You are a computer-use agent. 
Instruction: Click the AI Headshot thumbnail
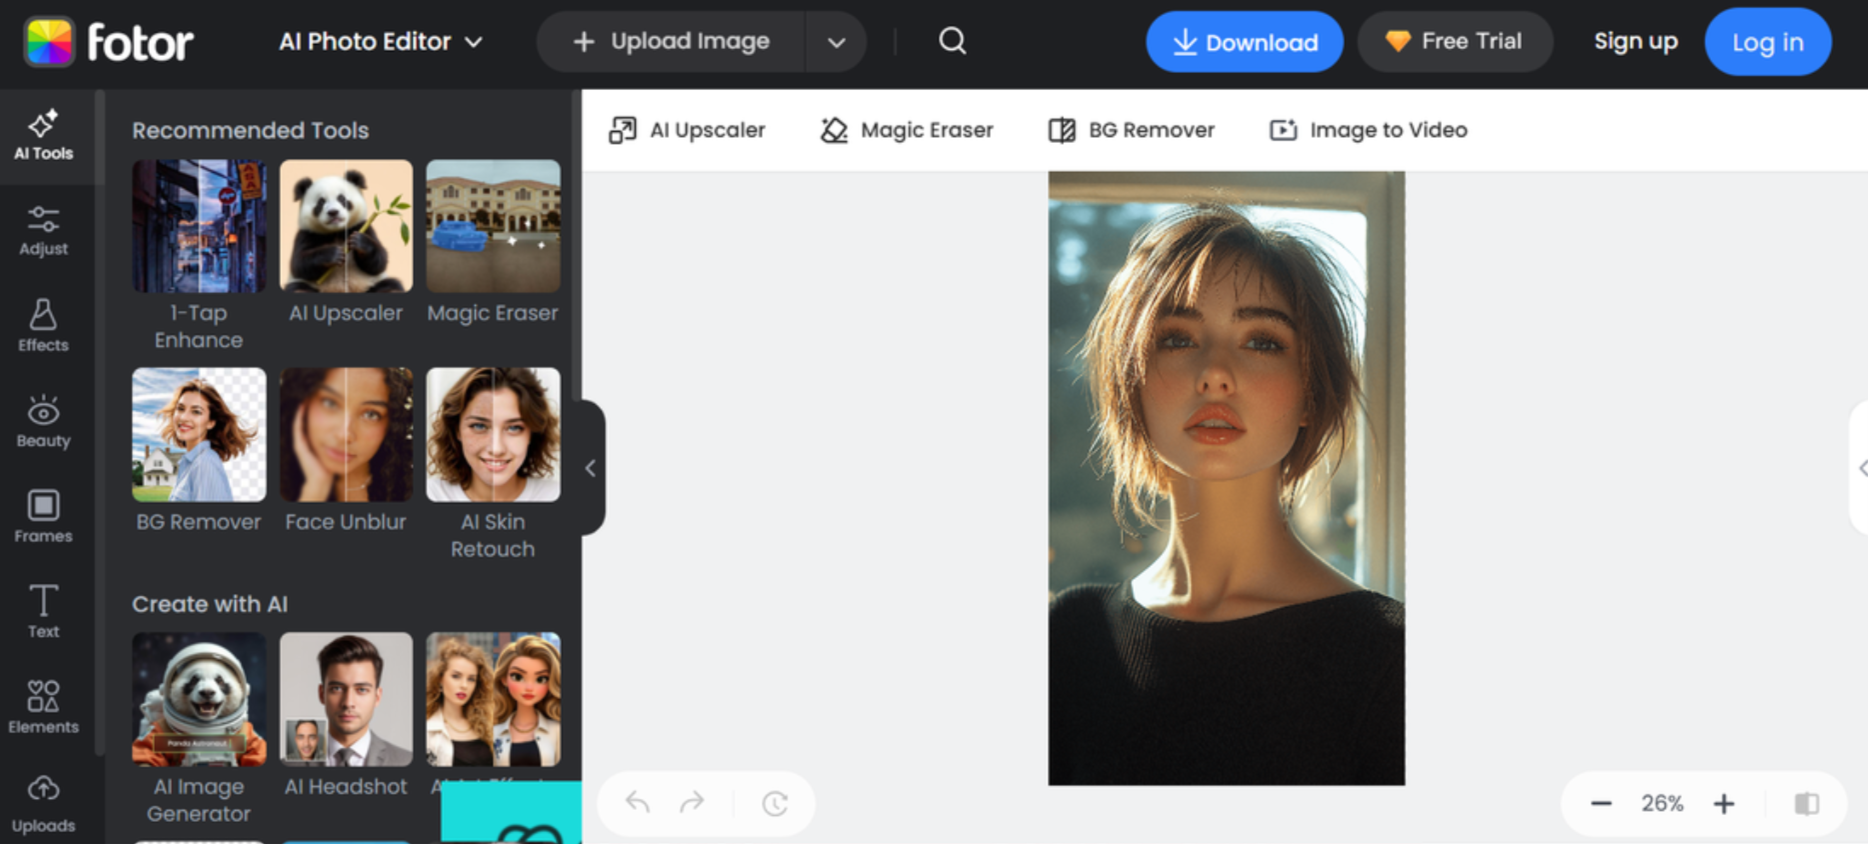click(x=346, y=699)
